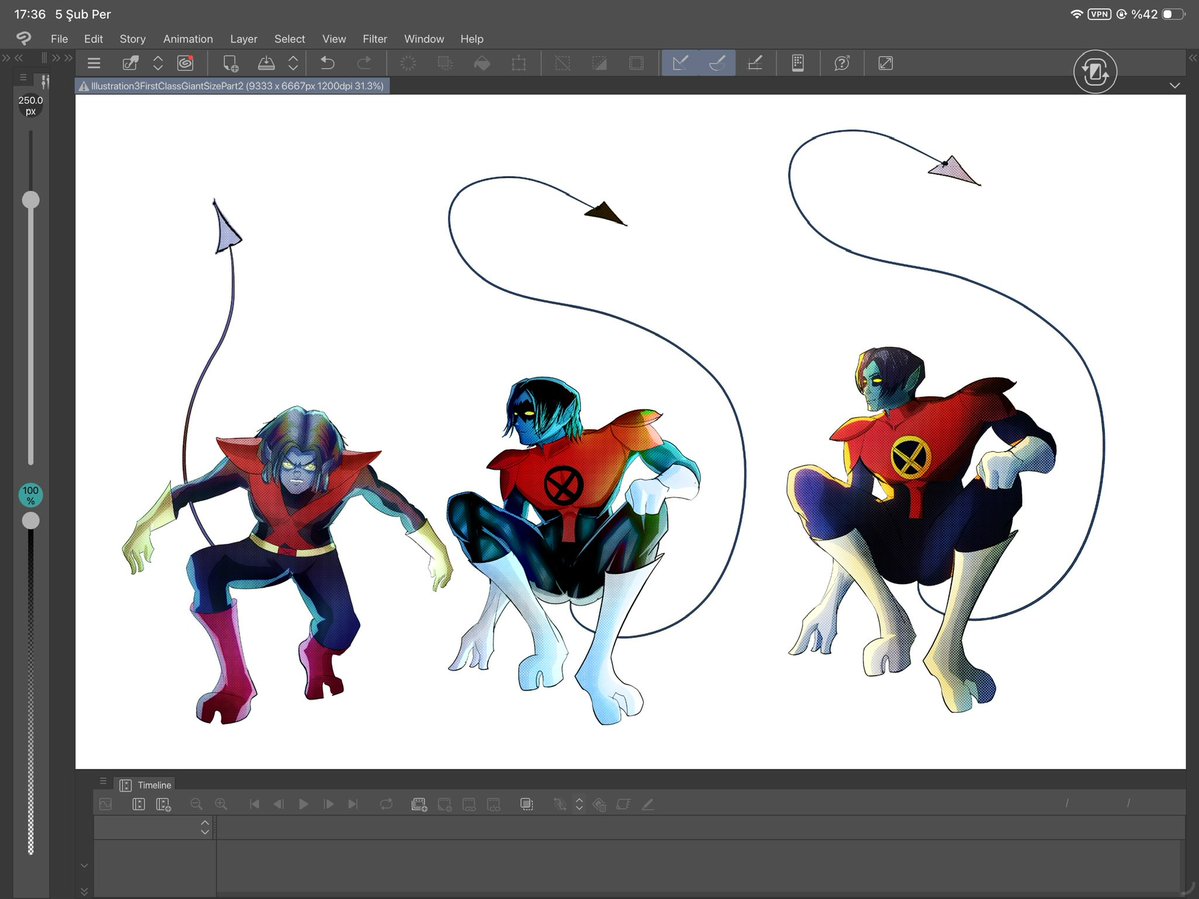Open the hamburger menu in command bar
Viewport: 1199px width, 899px height.
[94, 63]
